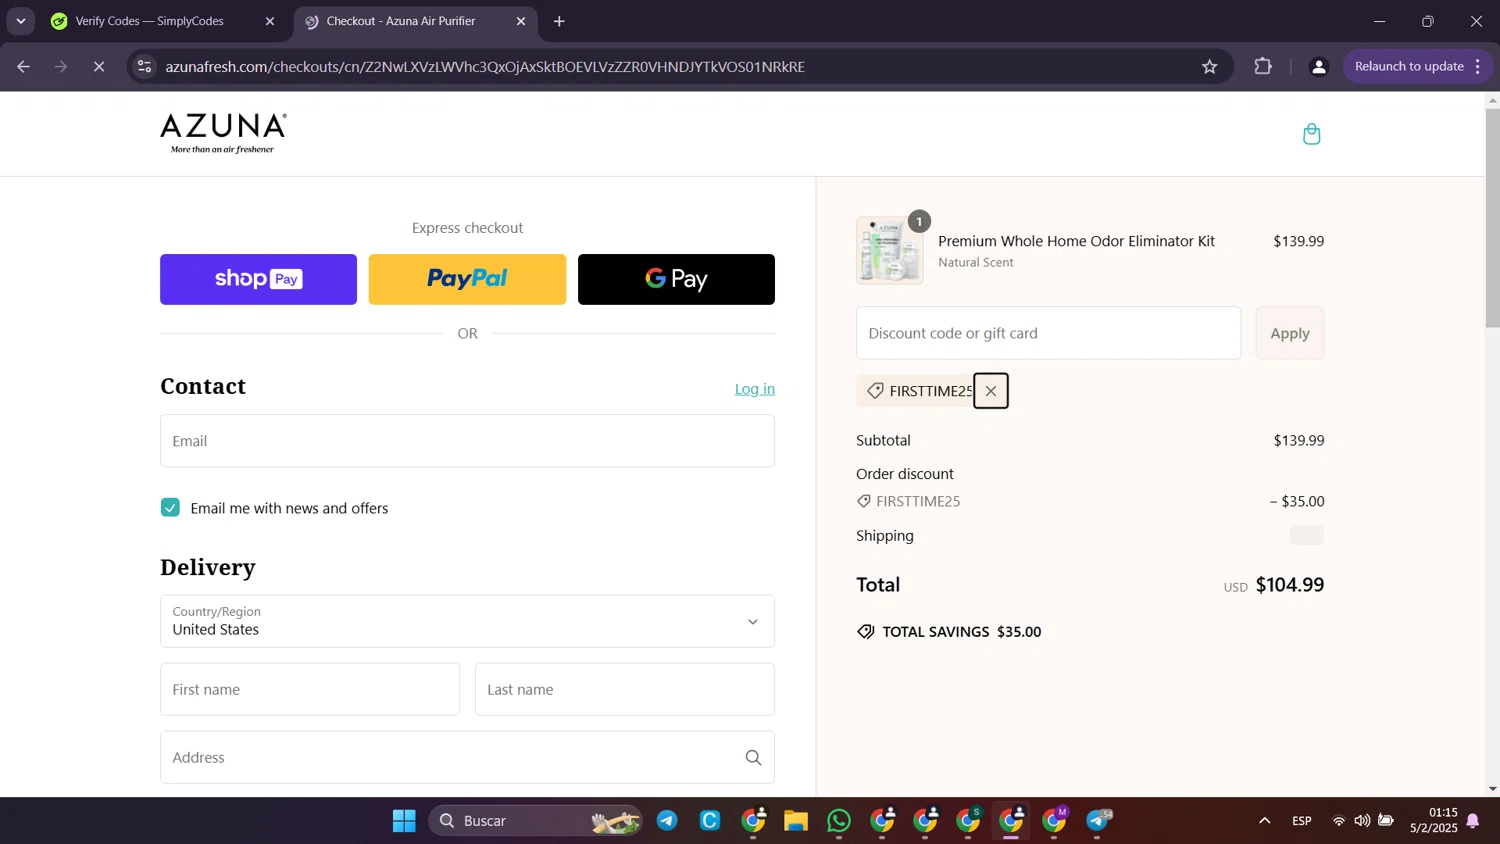Focus the Last name field

click(625, 689)
